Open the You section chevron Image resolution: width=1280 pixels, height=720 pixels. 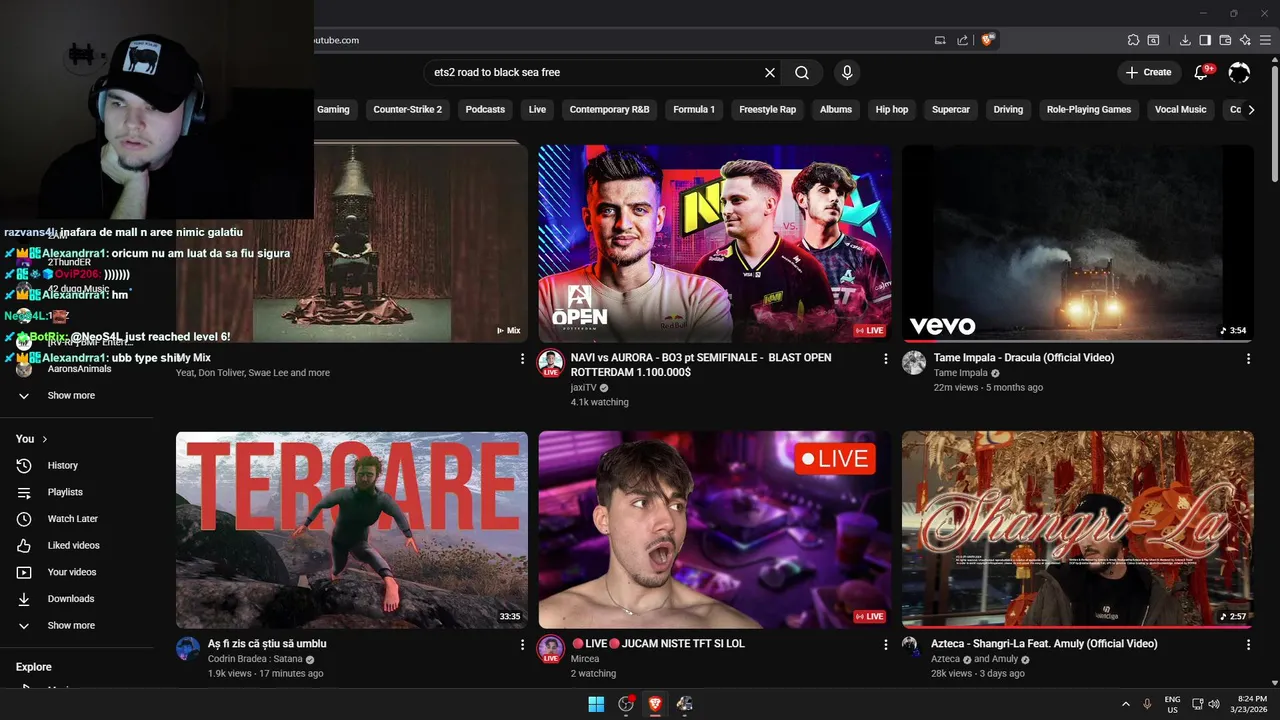45,439
